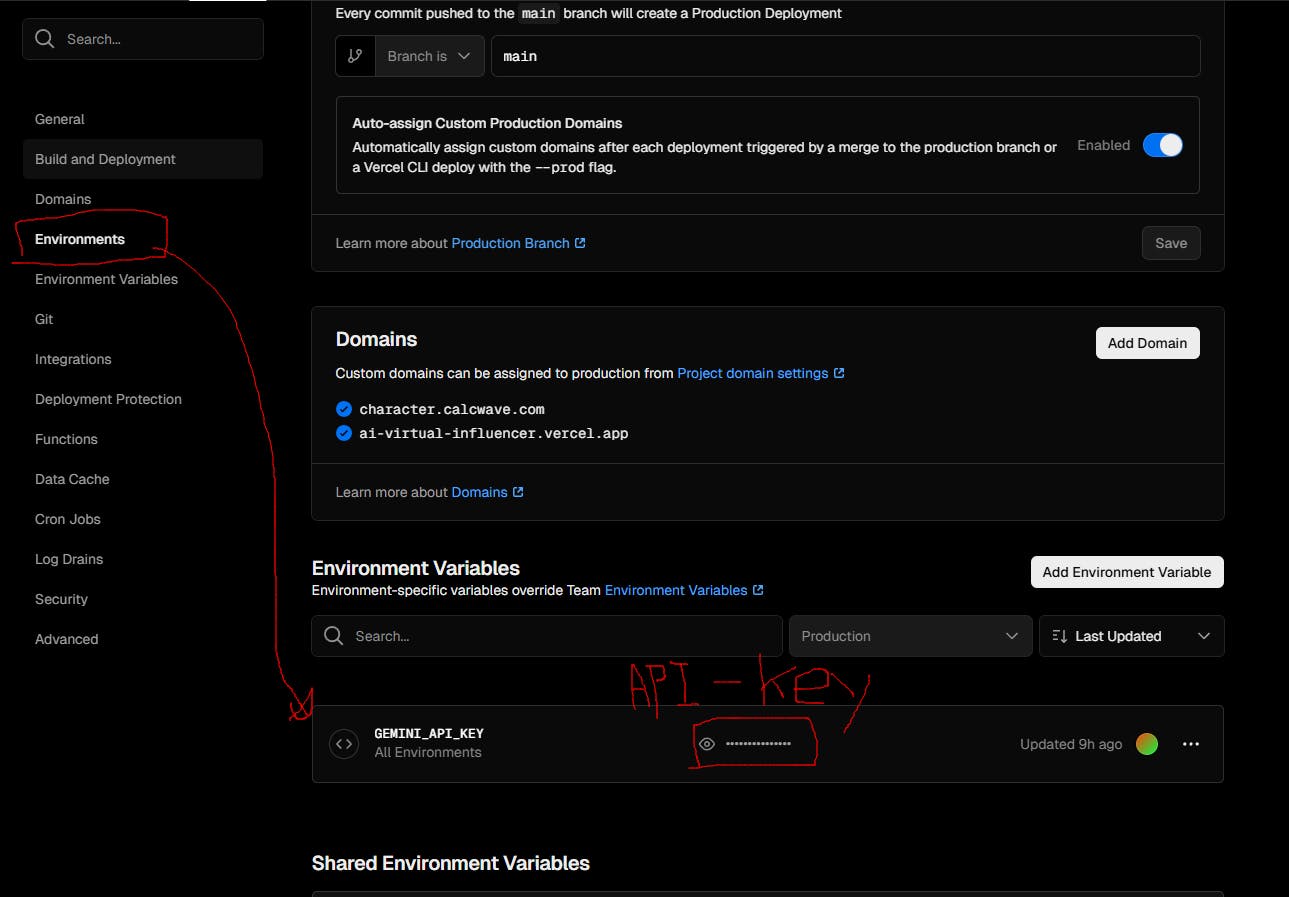Click the 'Shared Environment Variables' heading
This screenshot has width=1289, height=897.
point(451,863)
